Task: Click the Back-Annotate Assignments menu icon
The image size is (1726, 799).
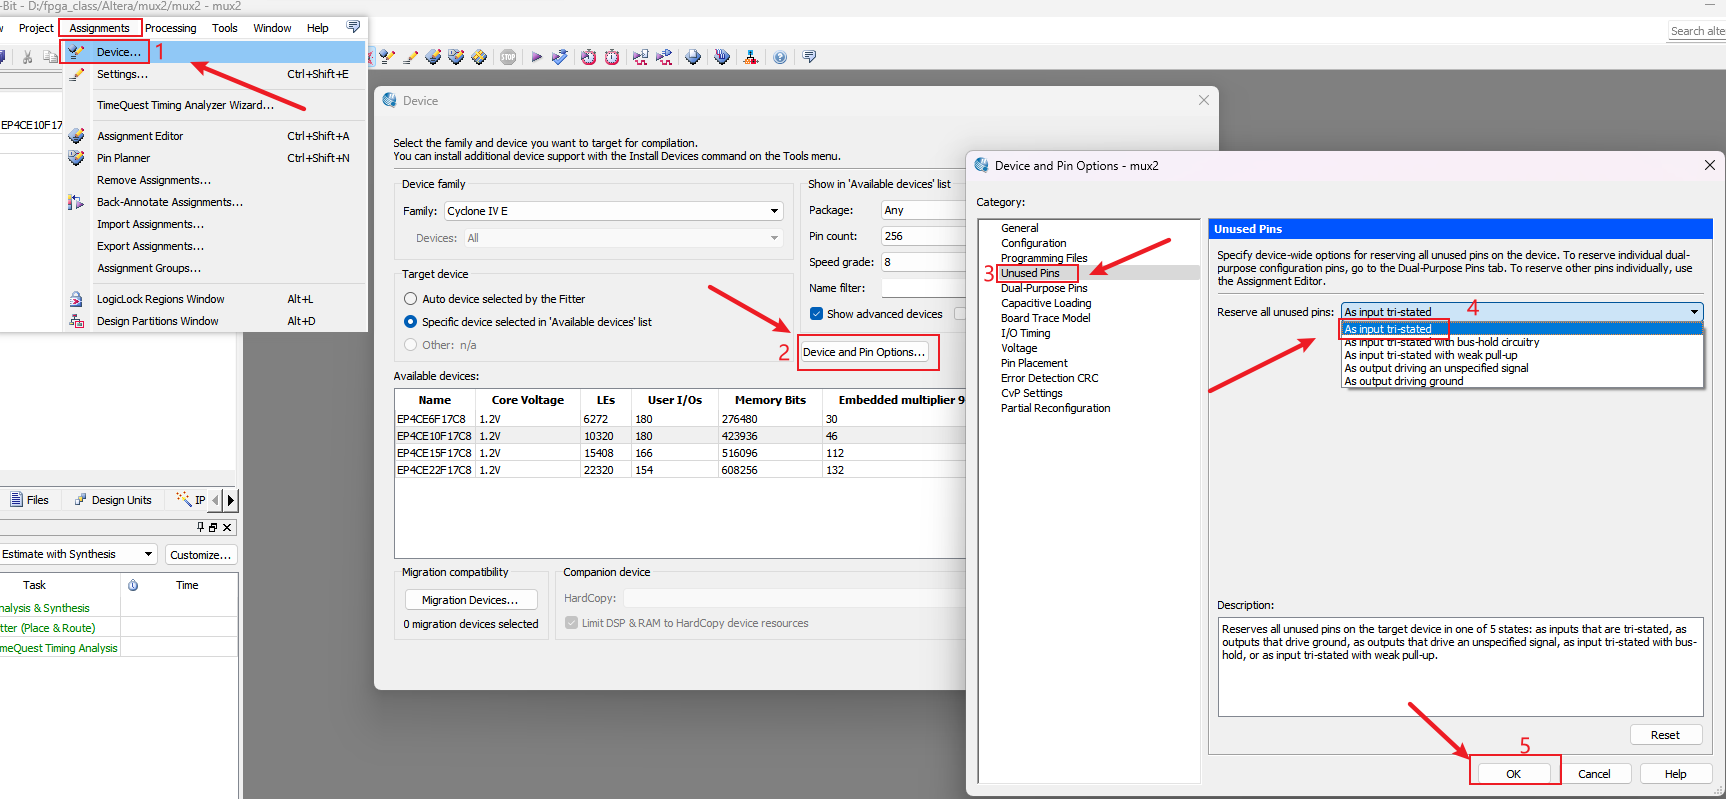Action: 76,202
